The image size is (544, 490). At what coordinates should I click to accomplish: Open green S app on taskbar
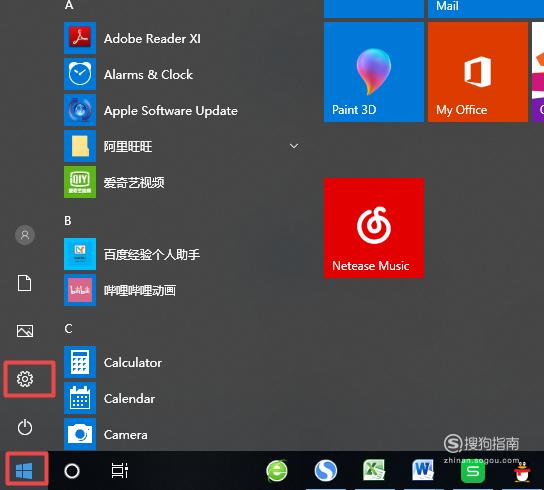473,472
